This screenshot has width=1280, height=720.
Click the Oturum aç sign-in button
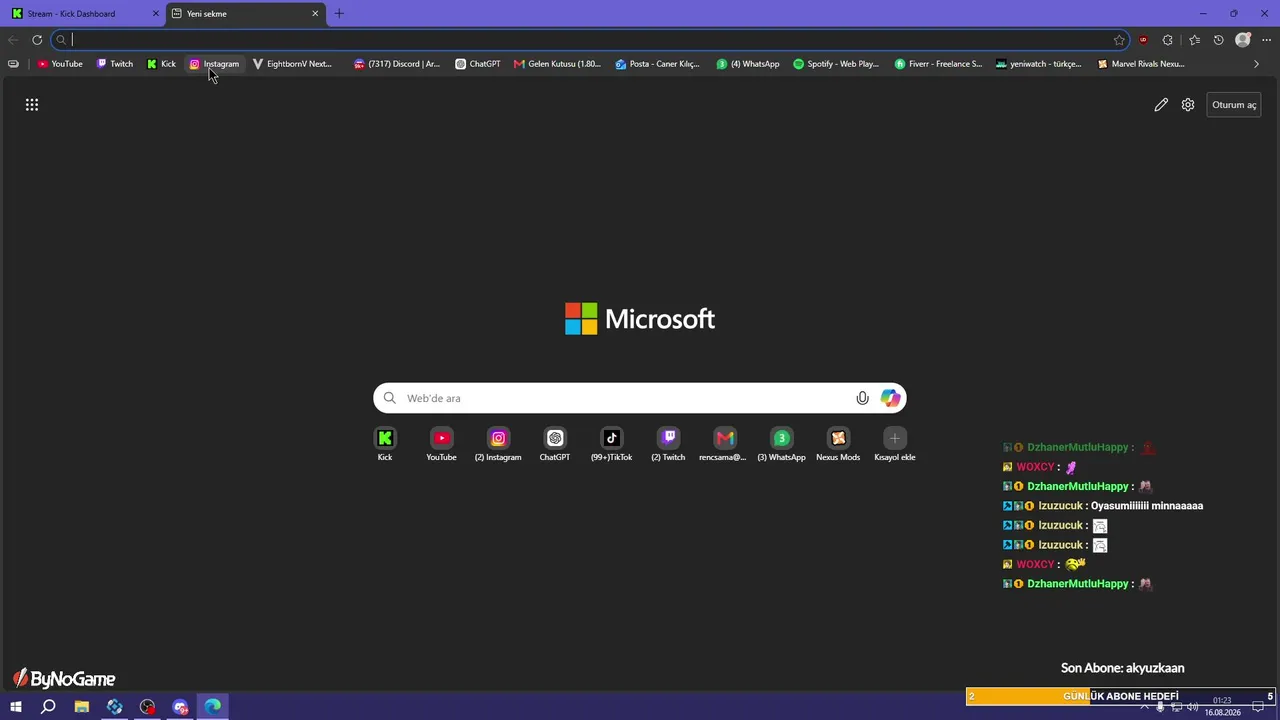1234,105
